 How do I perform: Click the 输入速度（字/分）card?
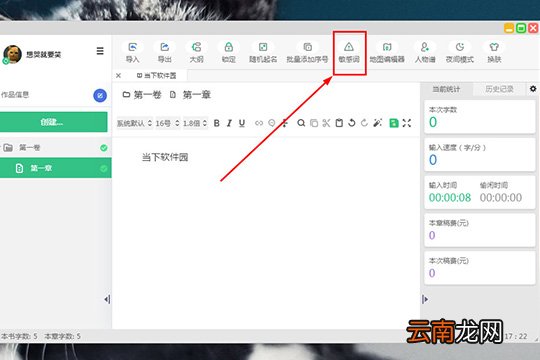(480, 155)
